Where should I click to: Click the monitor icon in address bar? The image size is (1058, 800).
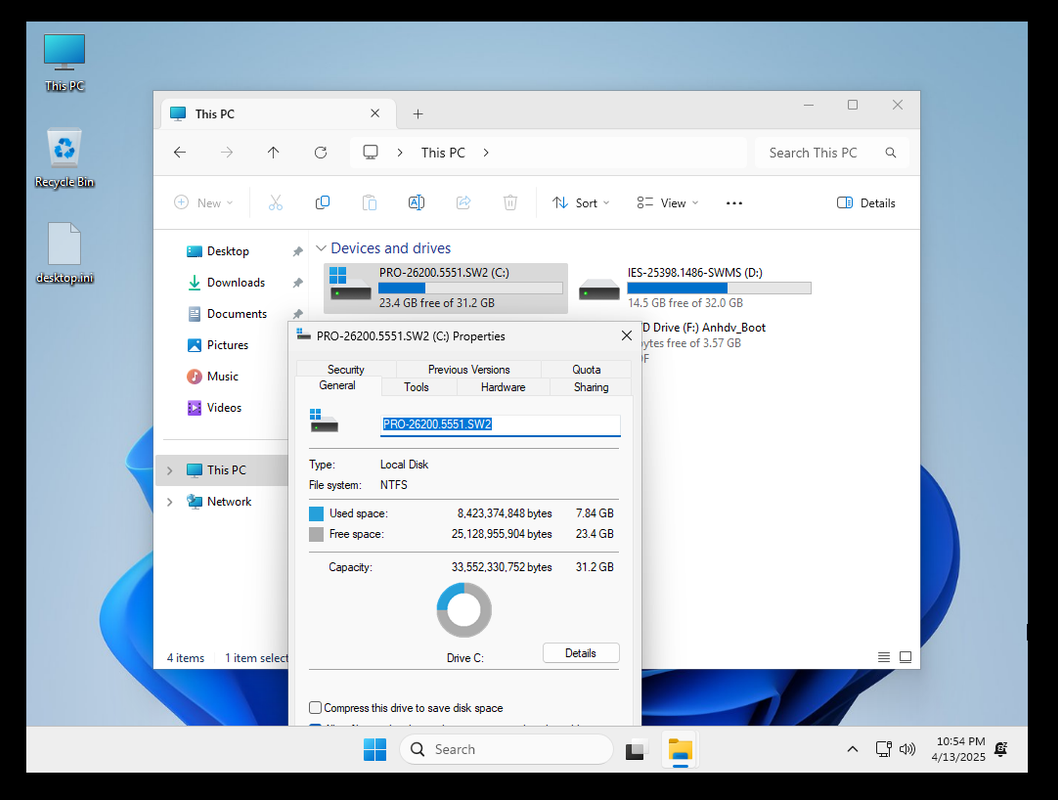370,152
